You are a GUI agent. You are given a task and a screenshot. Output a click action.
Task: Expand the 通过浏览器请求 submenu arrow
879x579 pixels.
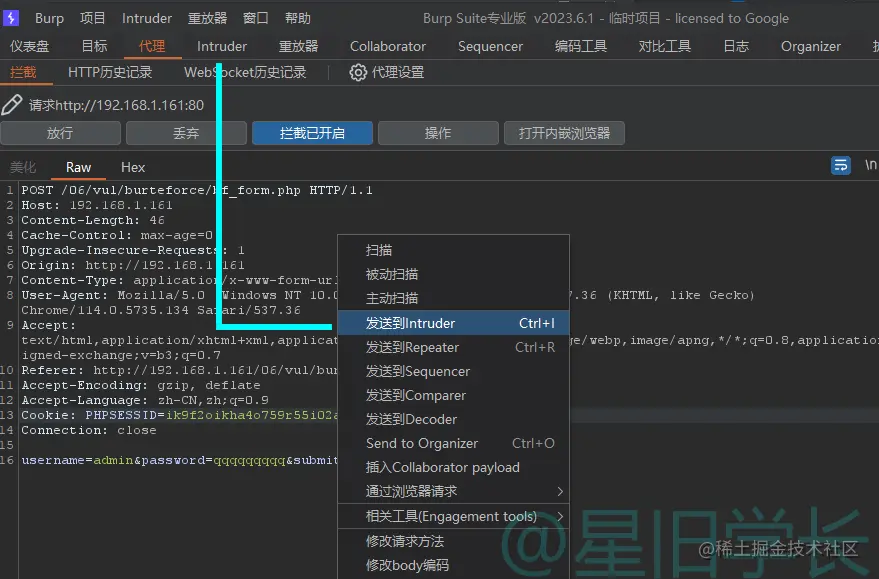coord(559,492)
